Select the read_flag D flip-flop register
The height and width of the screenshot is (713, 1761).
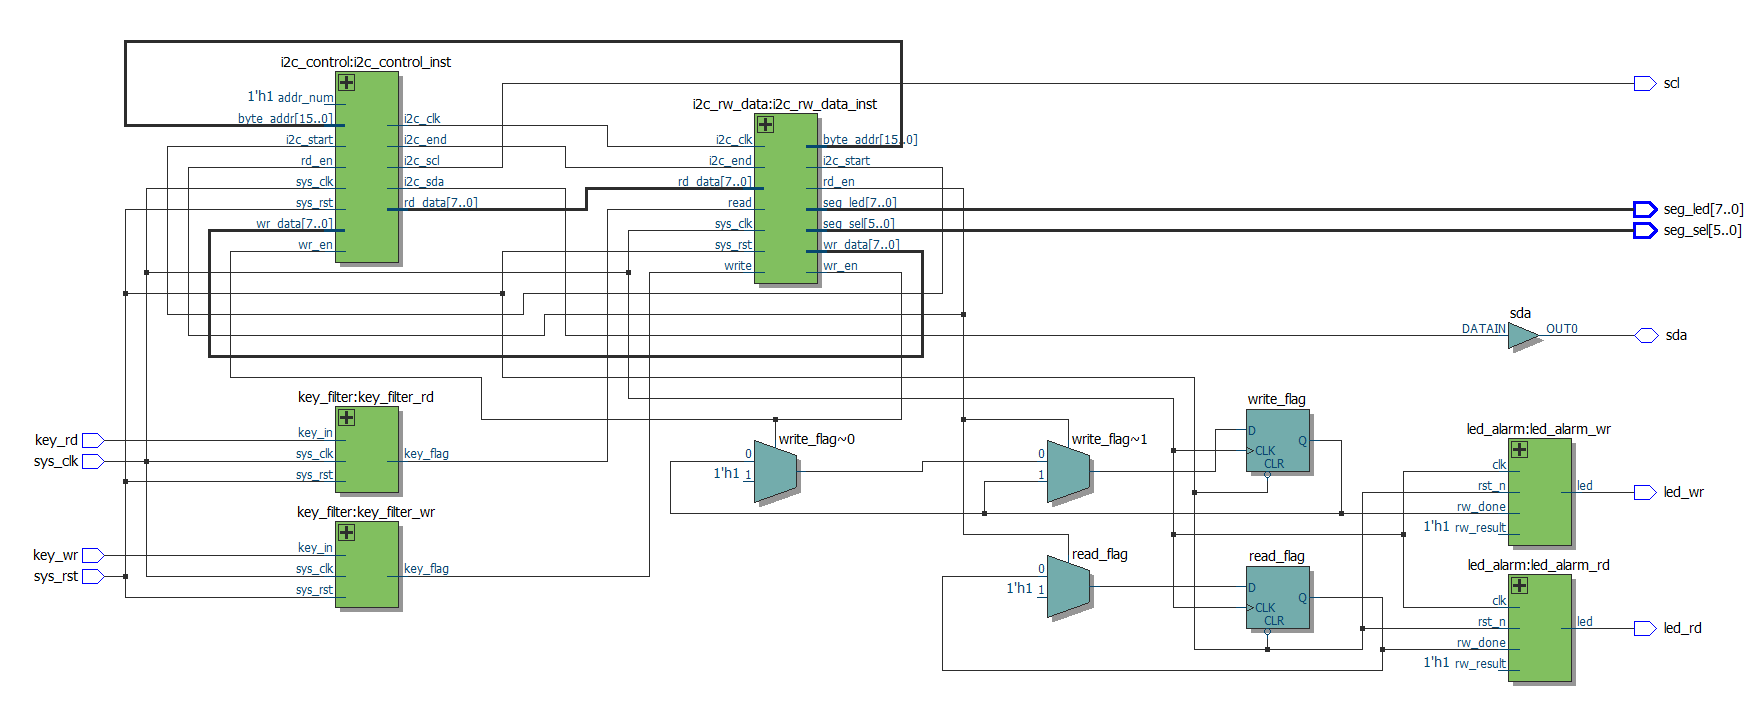(1277, 599)
